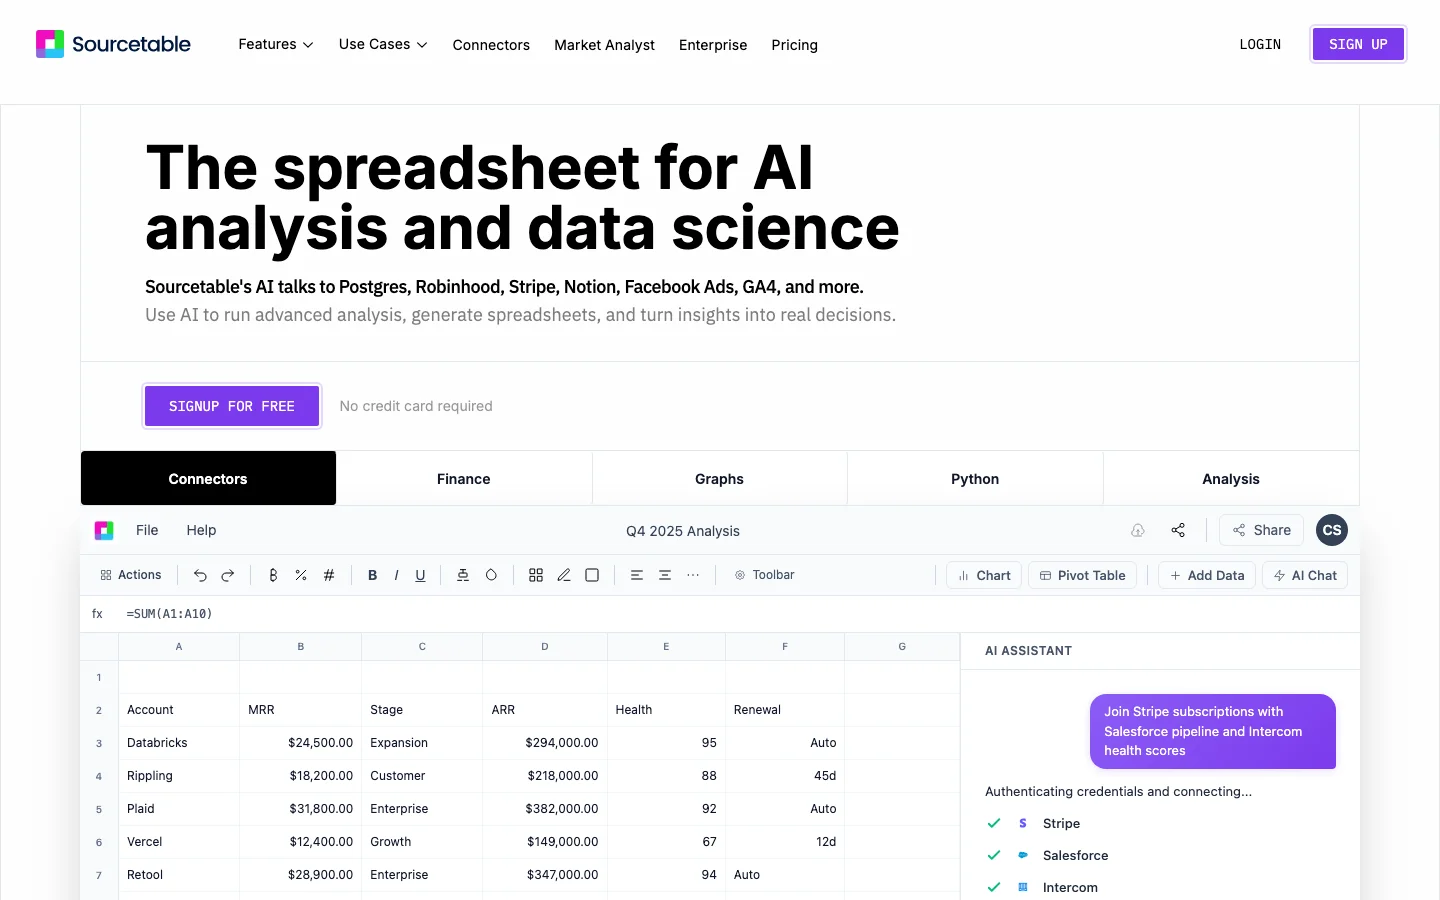The image size is (1440, 900).
Task: Open the Pricing link in navigation
Action: [795, 45]
